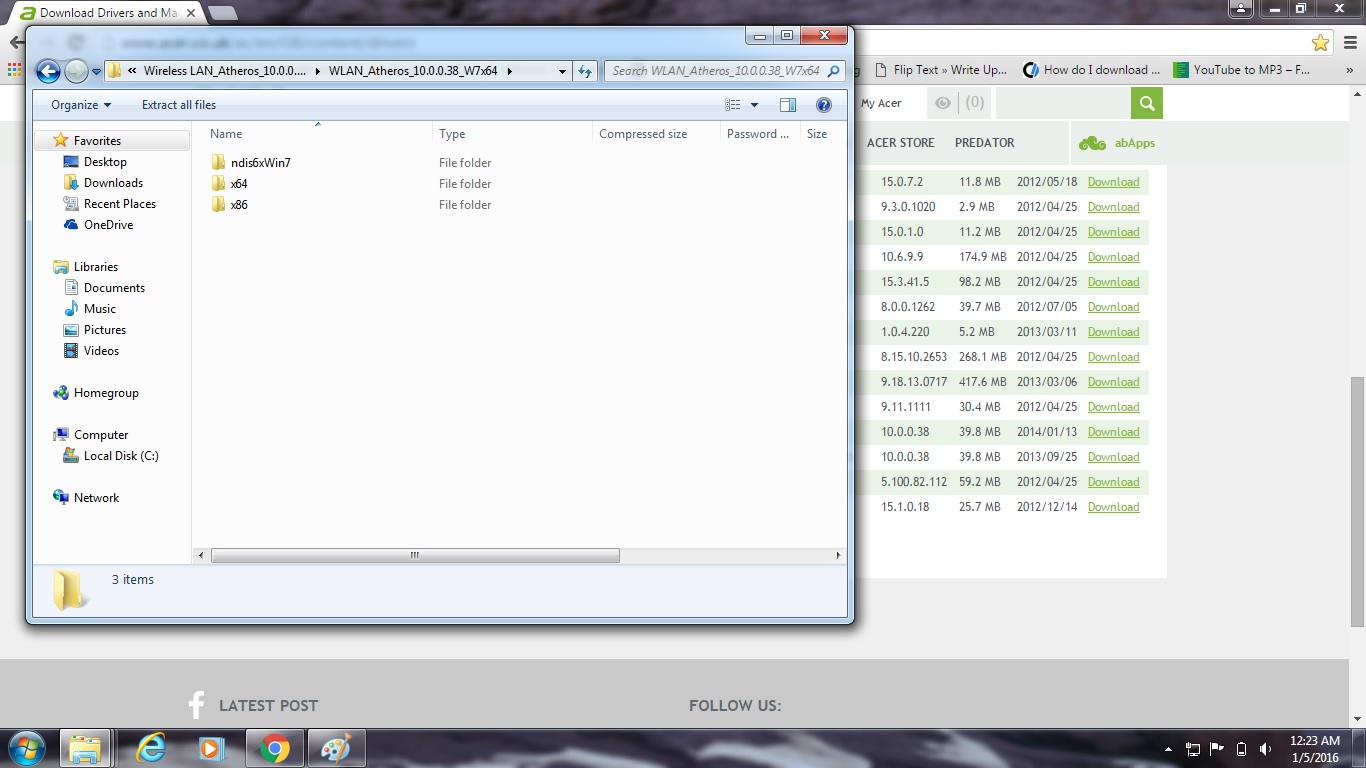Viewport: 1366px width, 768px height.
Task: Click the Facebook icon beside LATEST POST
Action: pyautogui.click(x=197, y=705)
